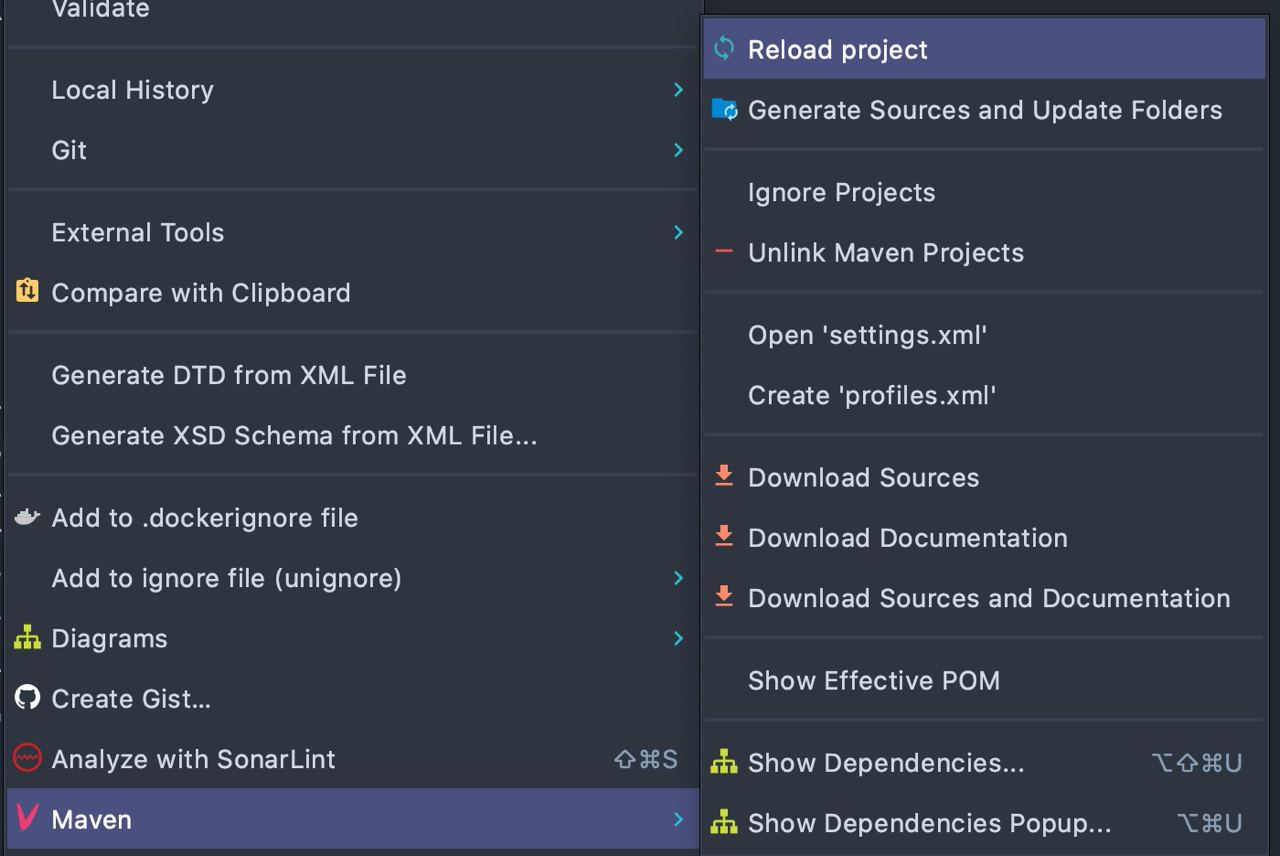Expand the External Tools submenu arrow
The width and height of the screenshot is (1280, 856).
click(678, 232)
